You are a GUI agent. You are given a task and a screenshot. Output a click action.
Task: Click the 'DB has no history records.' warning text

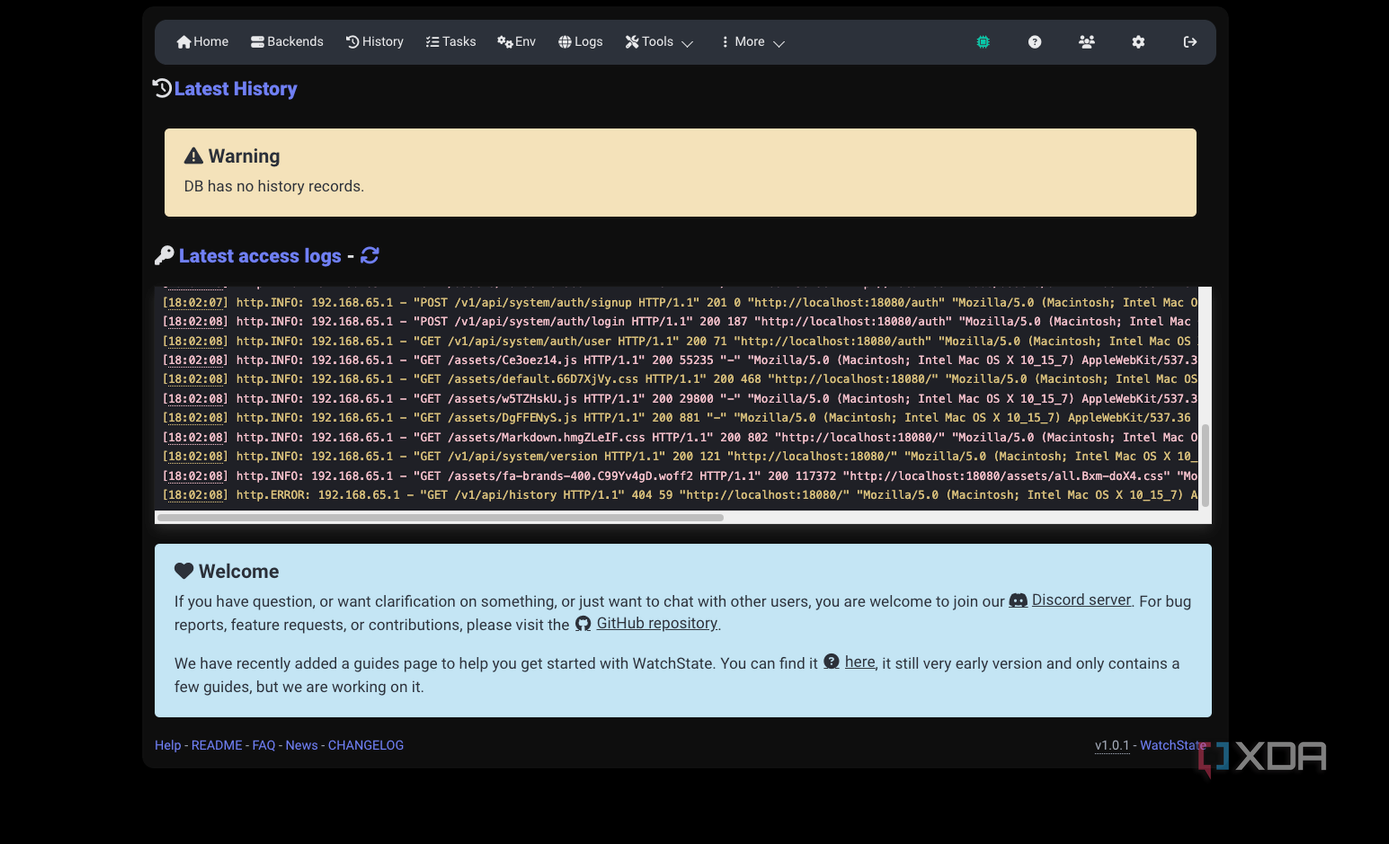(274, 186)
